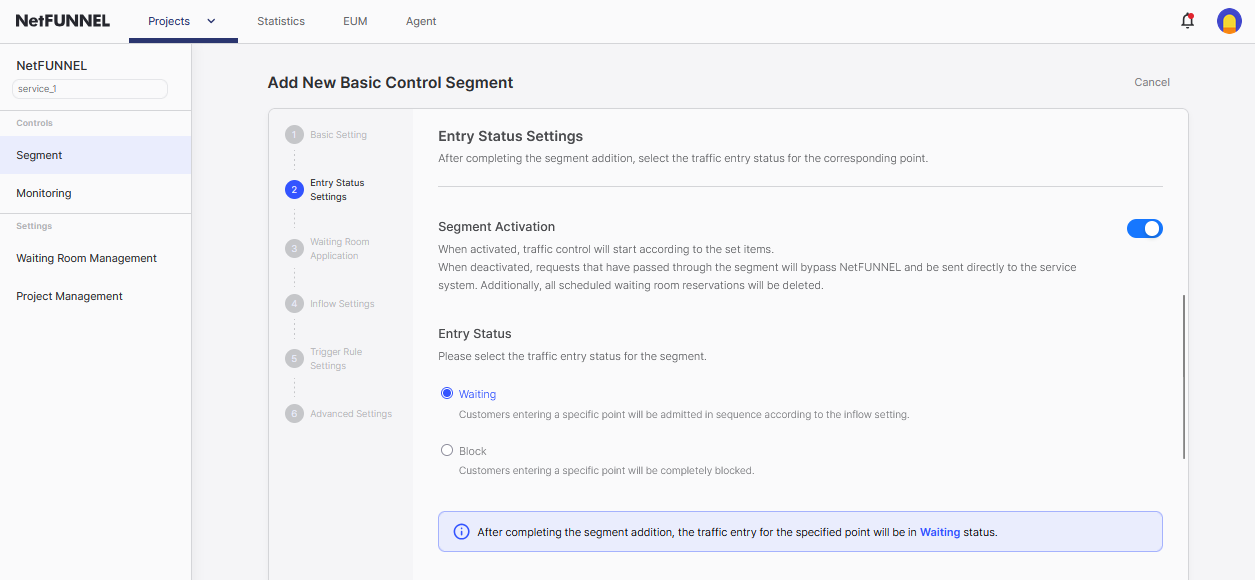Select the Waiting radio button

click(447, 393)
